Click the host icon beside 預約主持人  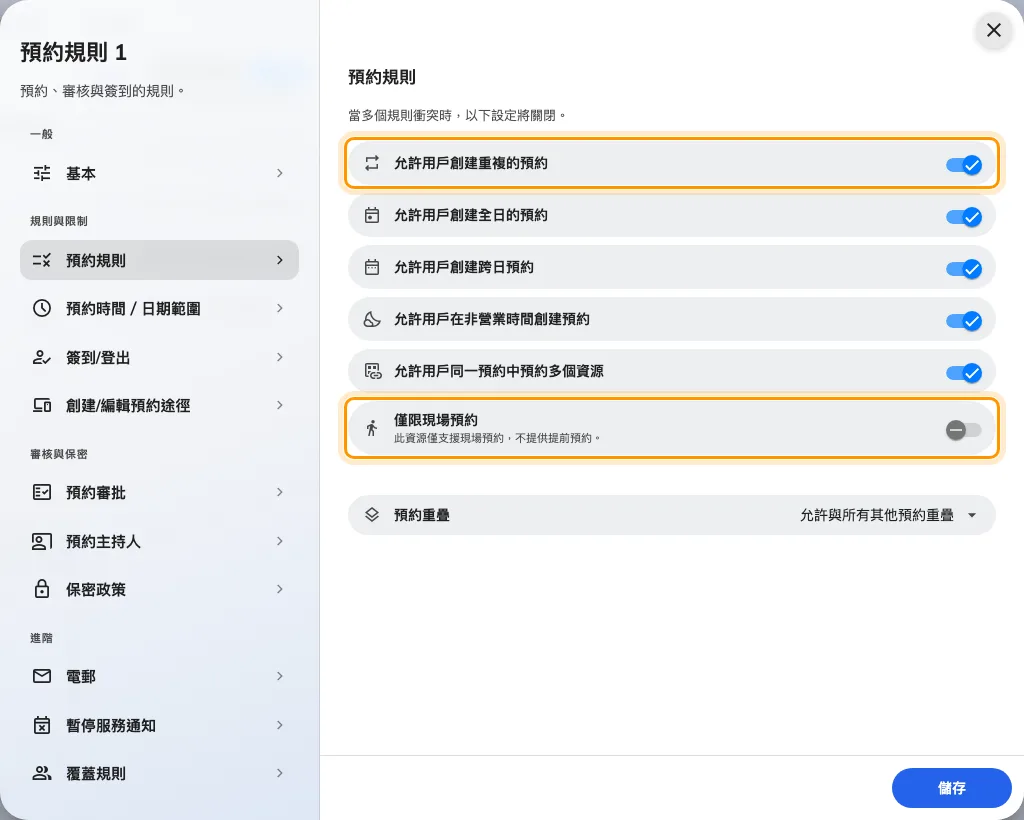pyautogui.click(x=42, y=541)
